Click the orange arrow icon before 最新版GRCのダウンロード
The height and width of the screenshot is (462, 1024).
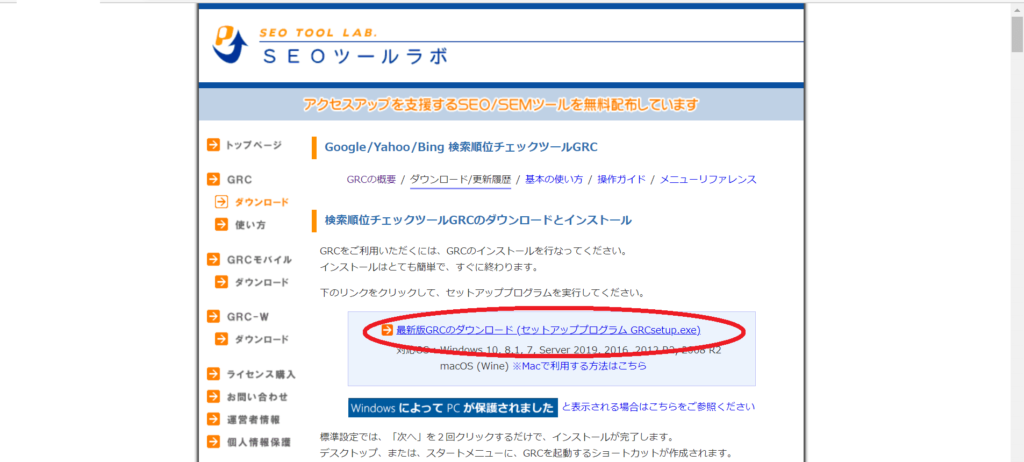coord(387,330)
